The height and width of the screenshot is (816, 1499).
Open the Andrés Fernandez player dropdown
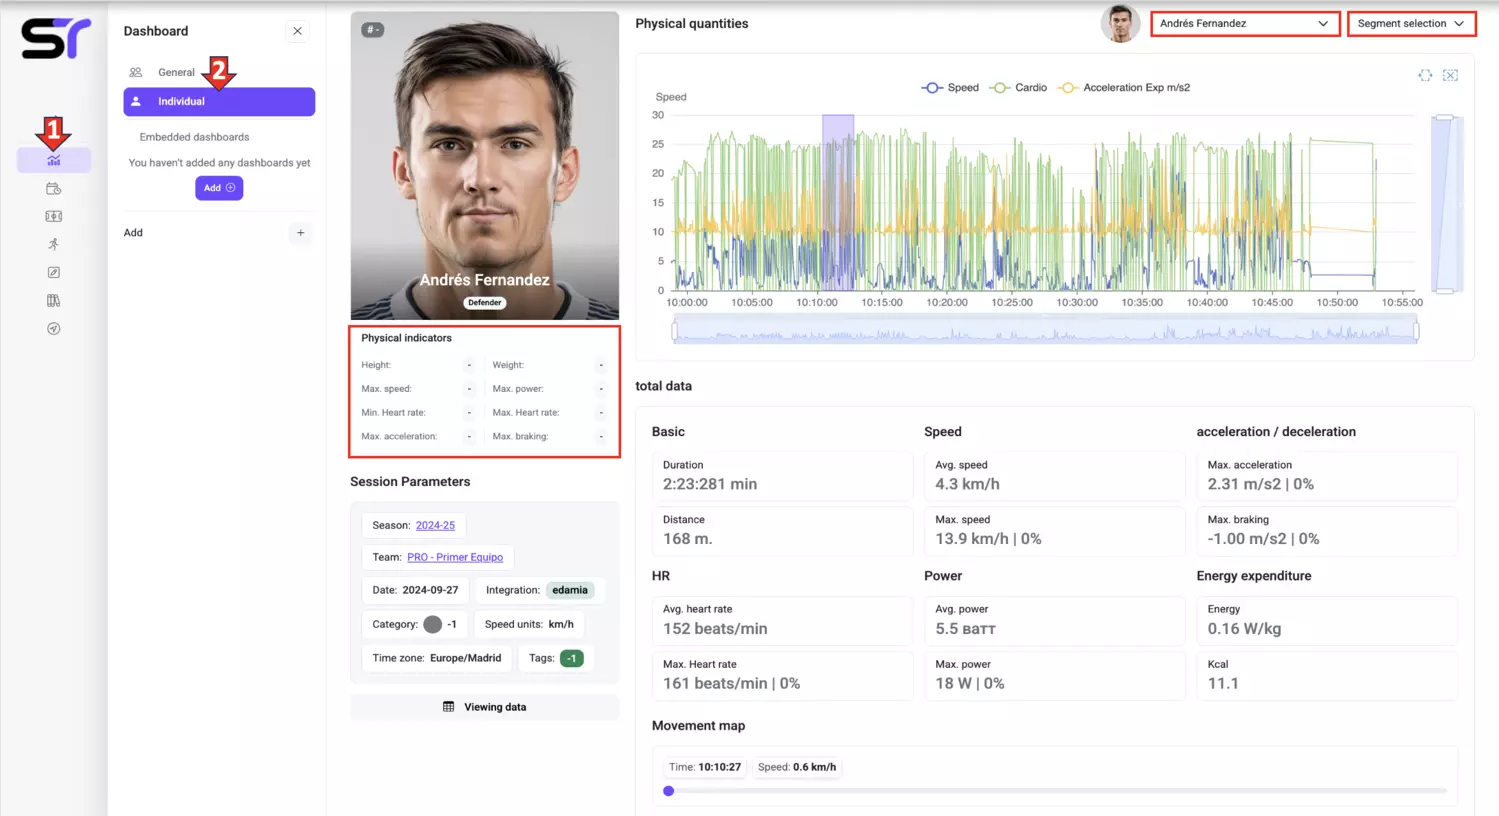[x=1244, y=23]
